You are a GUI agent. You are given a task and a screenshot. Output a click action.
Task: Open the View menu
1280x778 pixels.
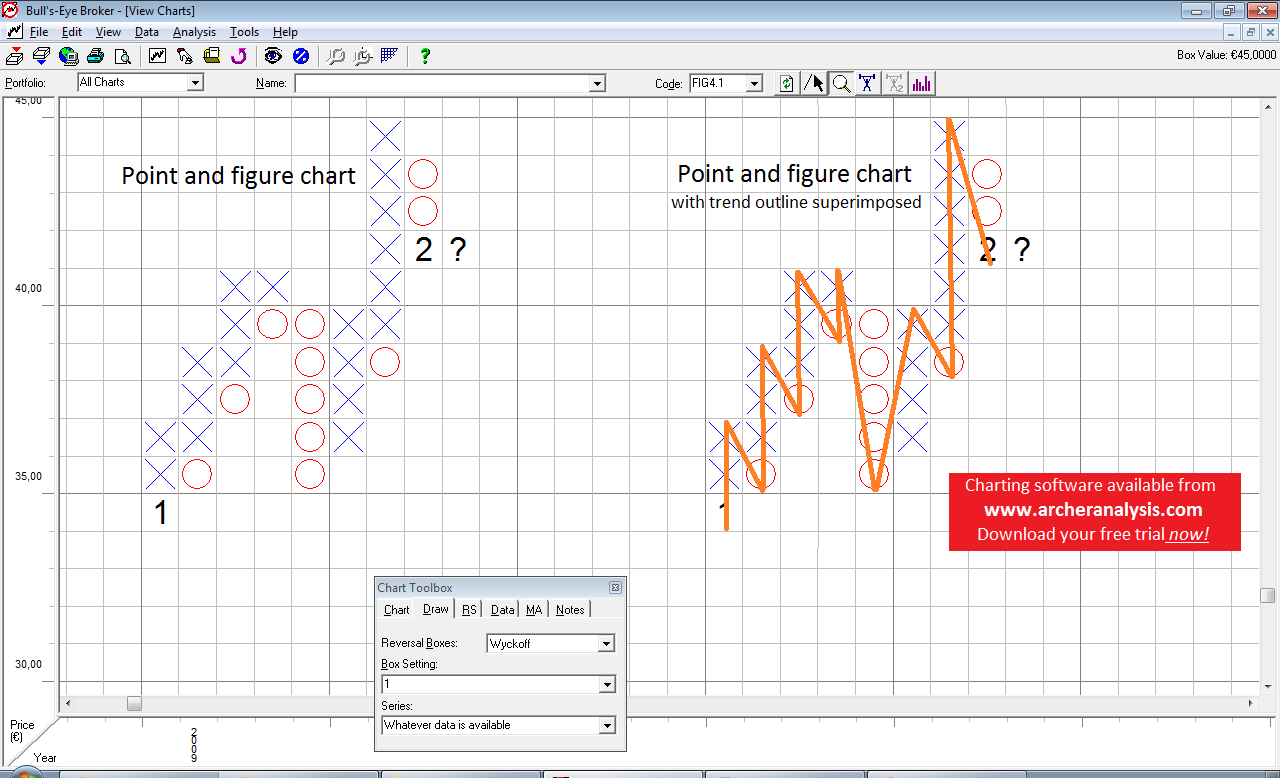pos(108,32)
